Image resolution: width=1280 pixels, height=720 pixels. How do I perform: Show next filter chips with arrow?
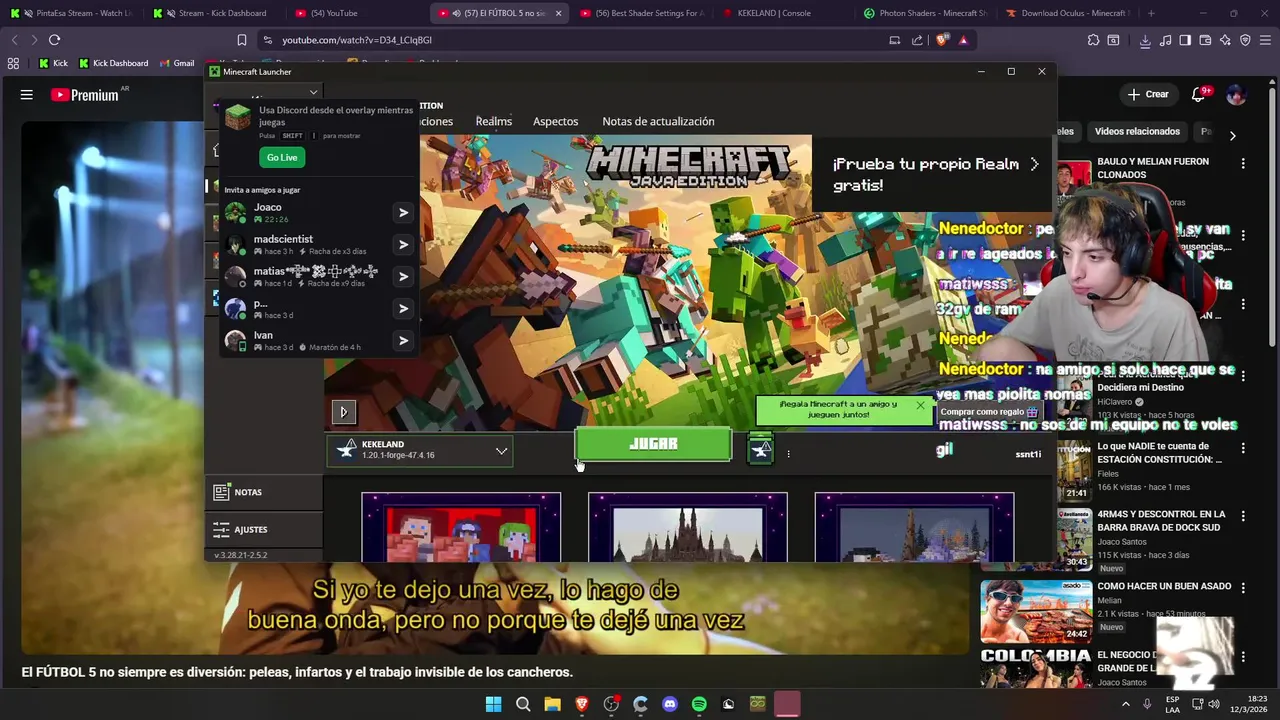point(1232,134)
